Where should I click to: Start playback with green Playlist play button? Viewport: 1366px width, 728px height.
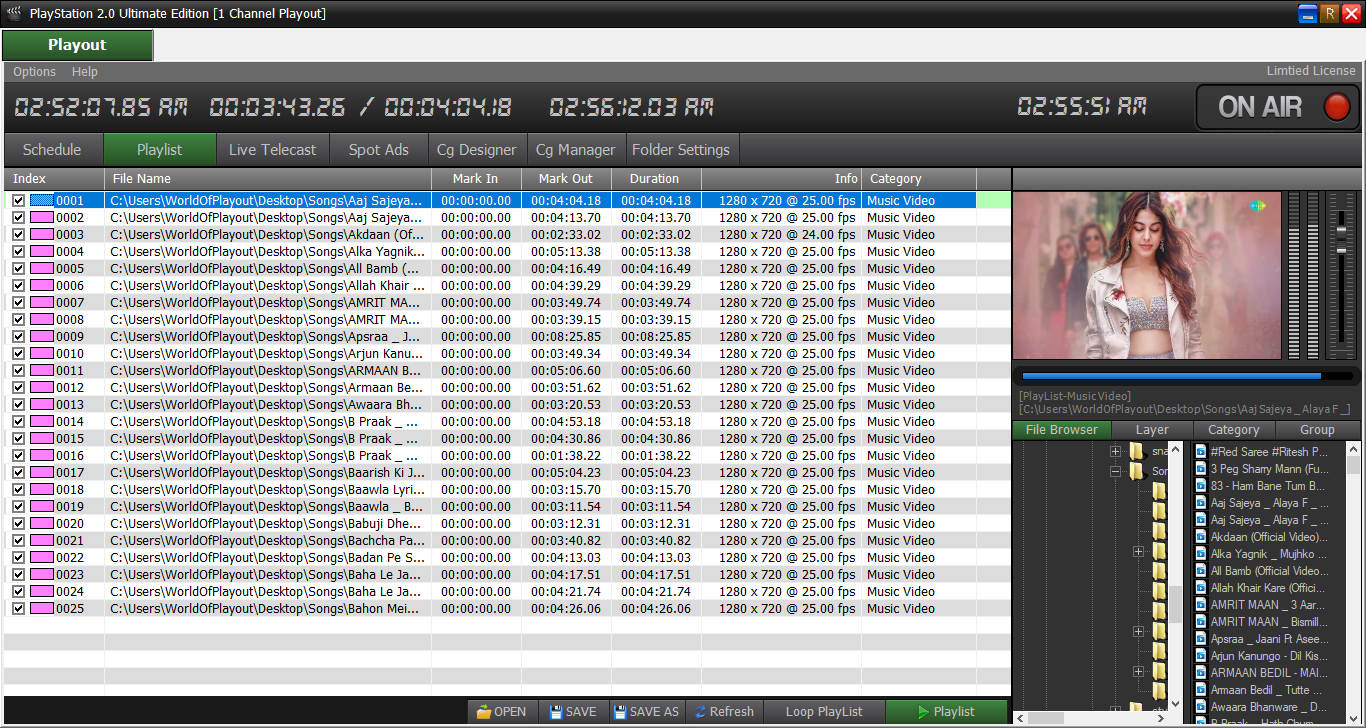tap(946, 712)
